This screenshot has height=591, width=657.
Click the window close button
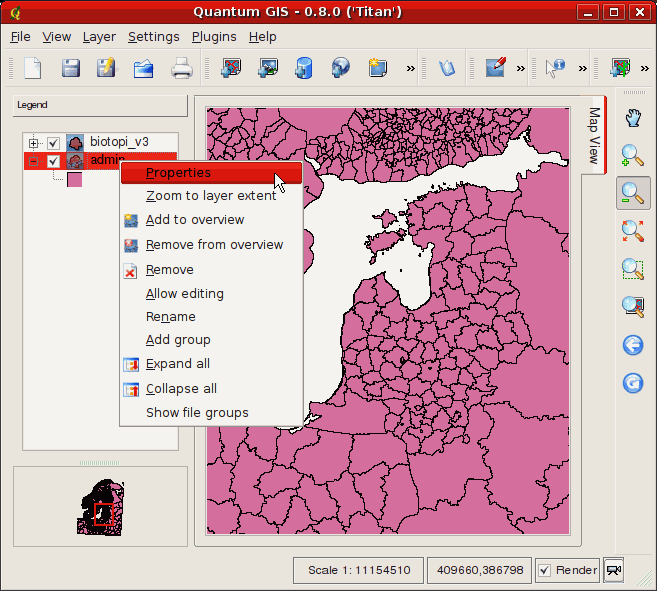pos(639,12)
